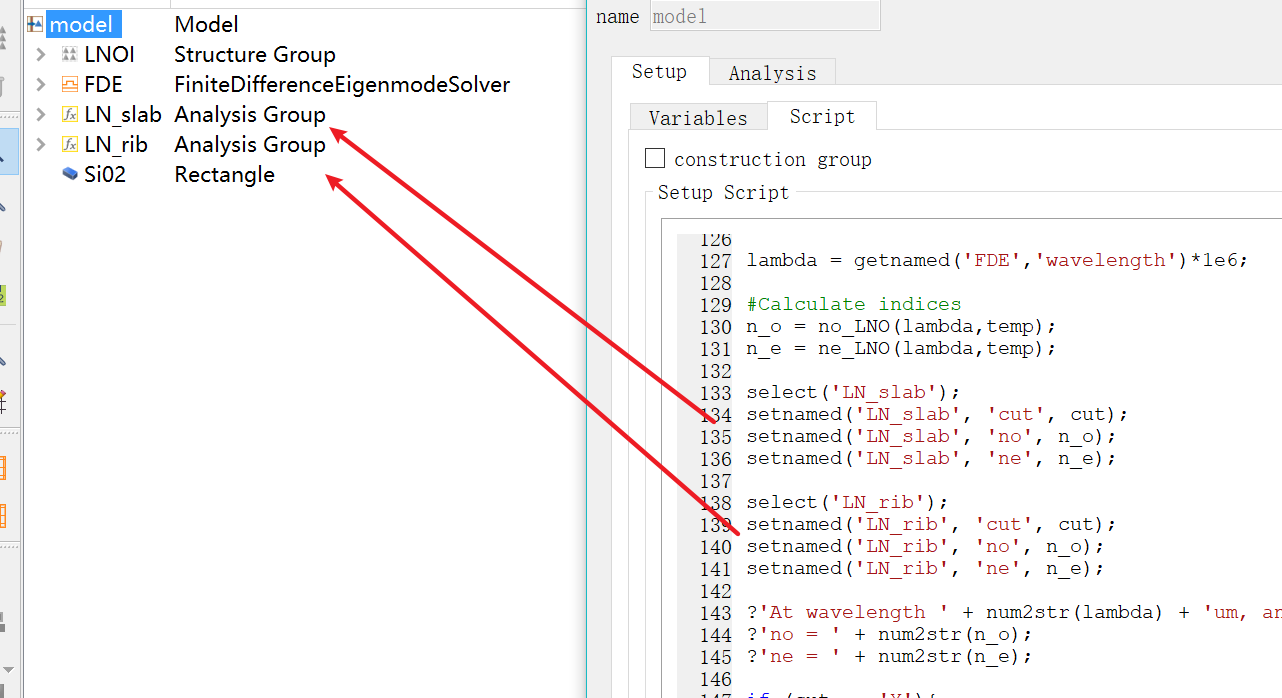Click the blue rectangle icon beside Si02
The image size is (1282, 698).
(69, 174)
